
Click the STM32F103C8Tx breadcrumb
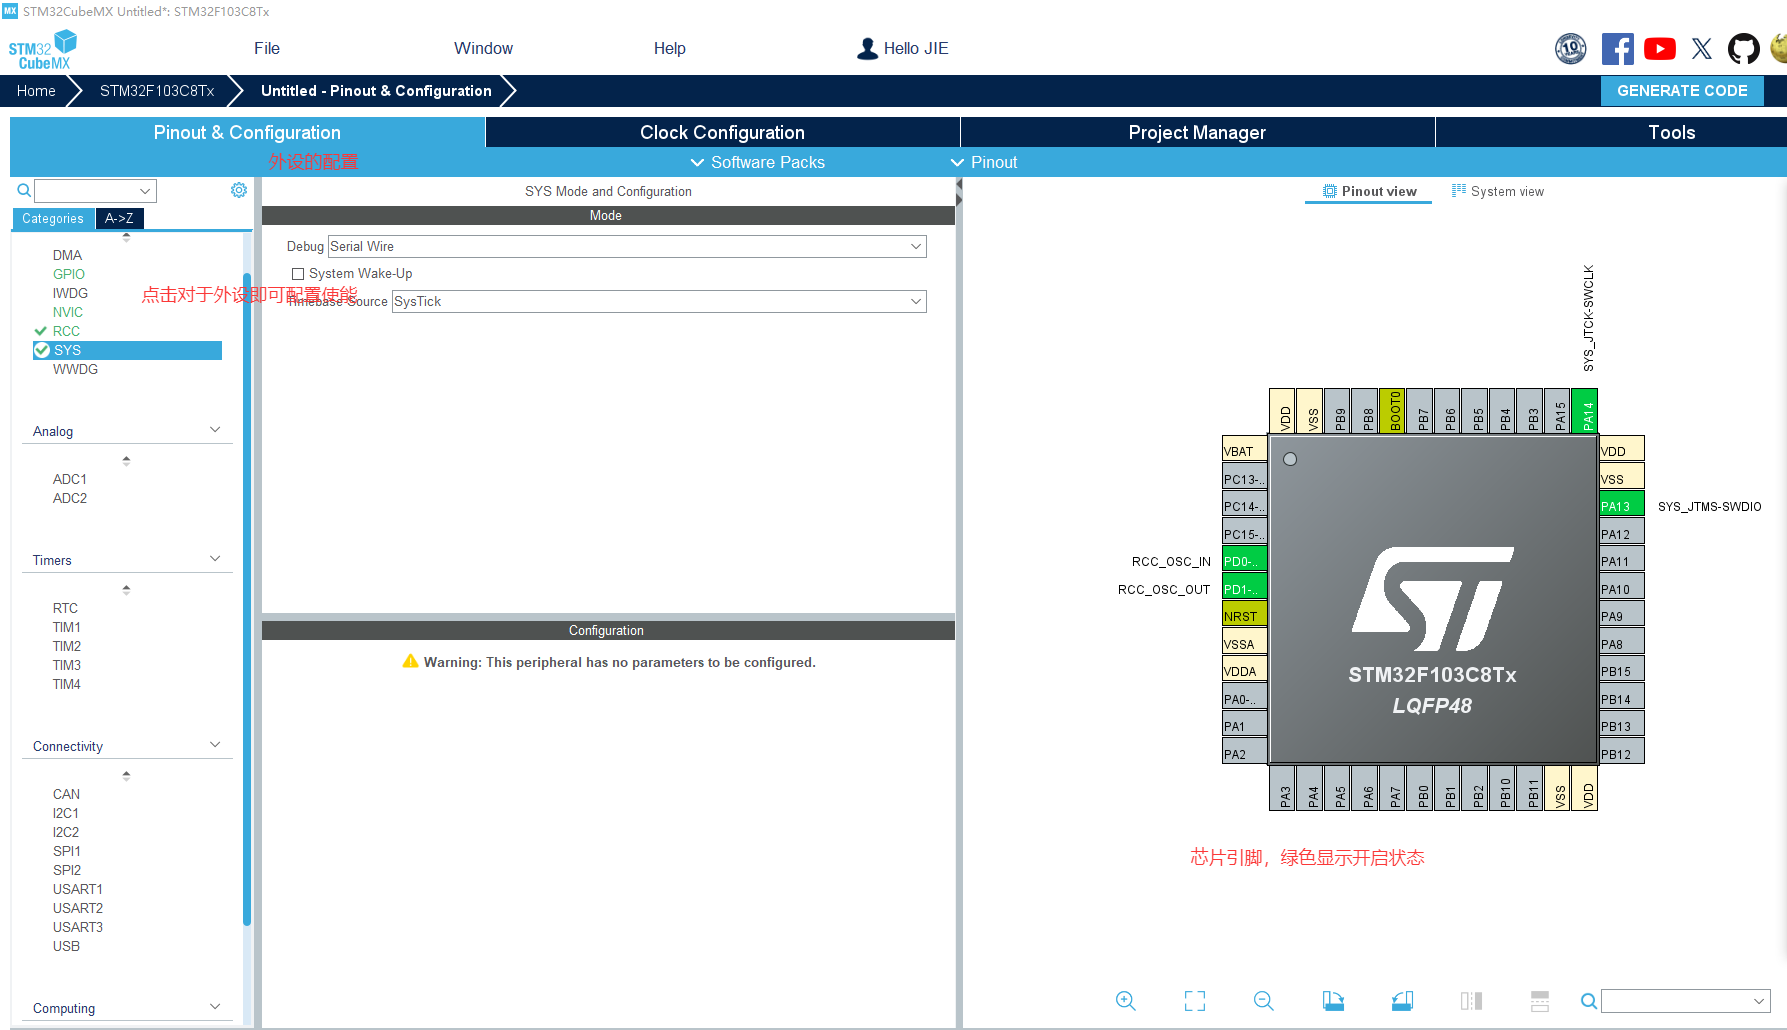tap(157, 90)
